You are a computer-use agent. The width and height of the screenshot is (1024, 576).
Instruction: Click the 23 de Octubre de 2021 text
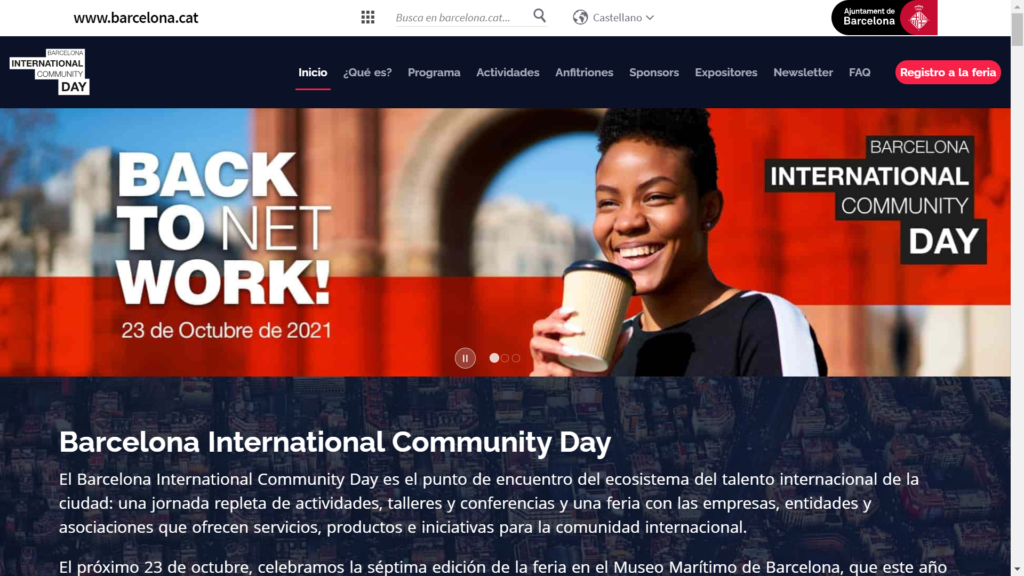tap(227, 330)
